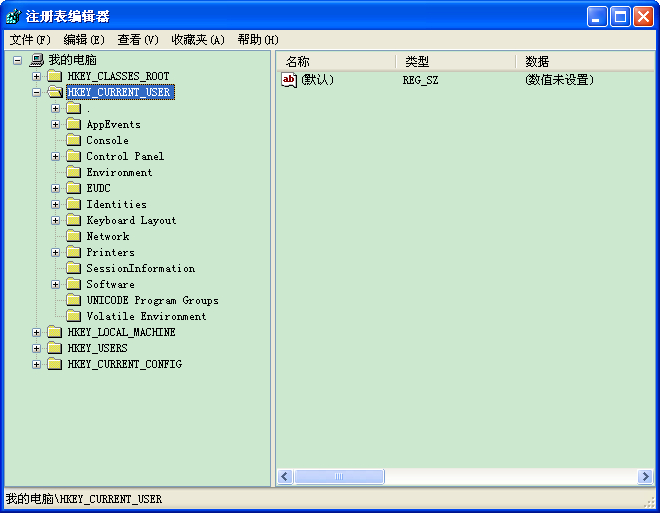Select the Volatile Environment key
This screenshot has width=660, height=513.
tap(146, 317)
